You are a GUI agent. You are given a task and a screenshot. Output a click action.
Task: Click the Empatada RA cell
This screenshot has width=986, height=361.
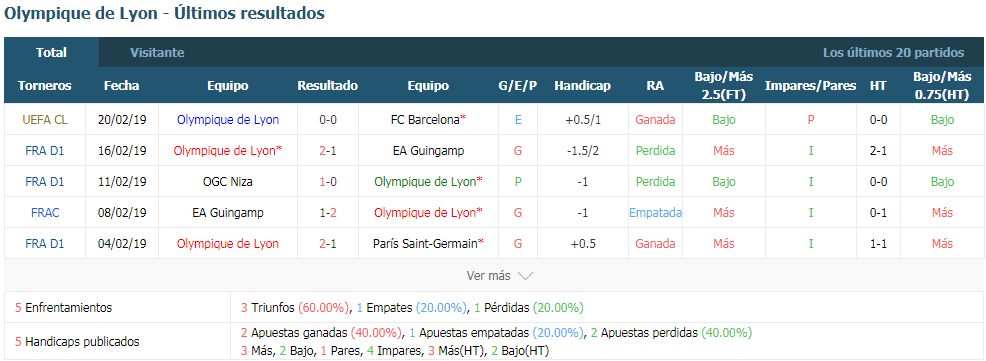click(x=655, y=213)
